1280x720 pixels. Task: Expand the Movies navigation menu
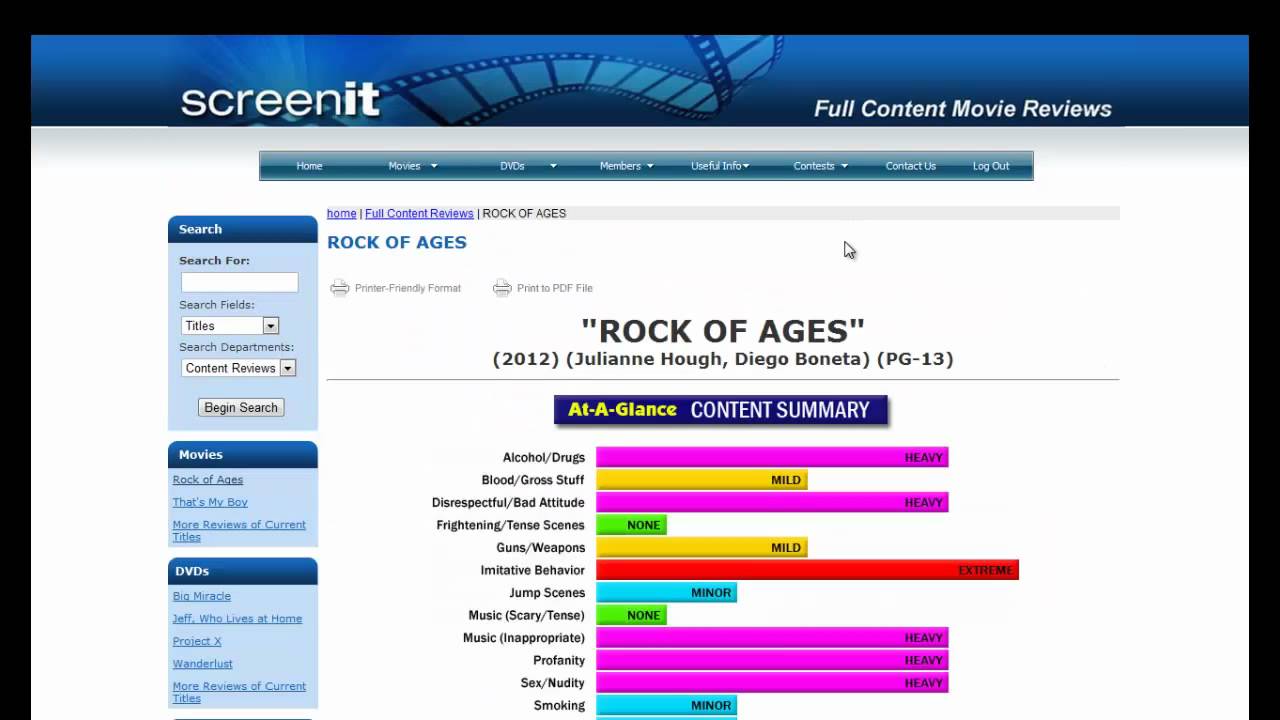pyautogui.click(x=413, y=166)
